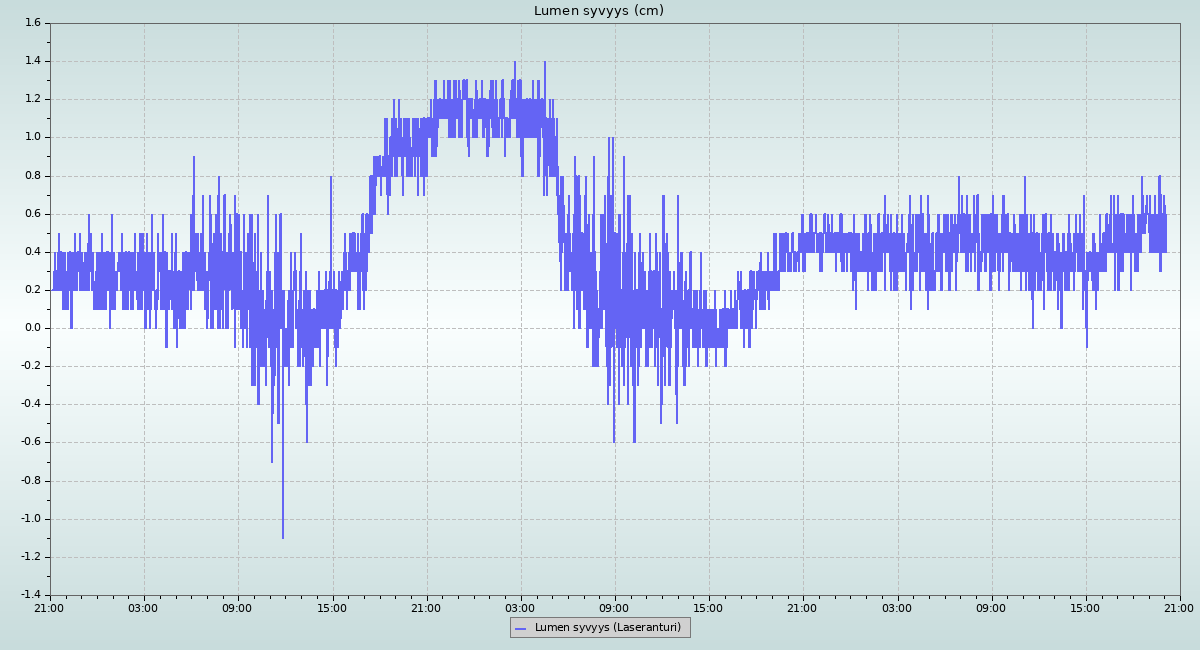Pick the -1.0 y-axis tick label
1200x650 pixels.
[30, 519]
